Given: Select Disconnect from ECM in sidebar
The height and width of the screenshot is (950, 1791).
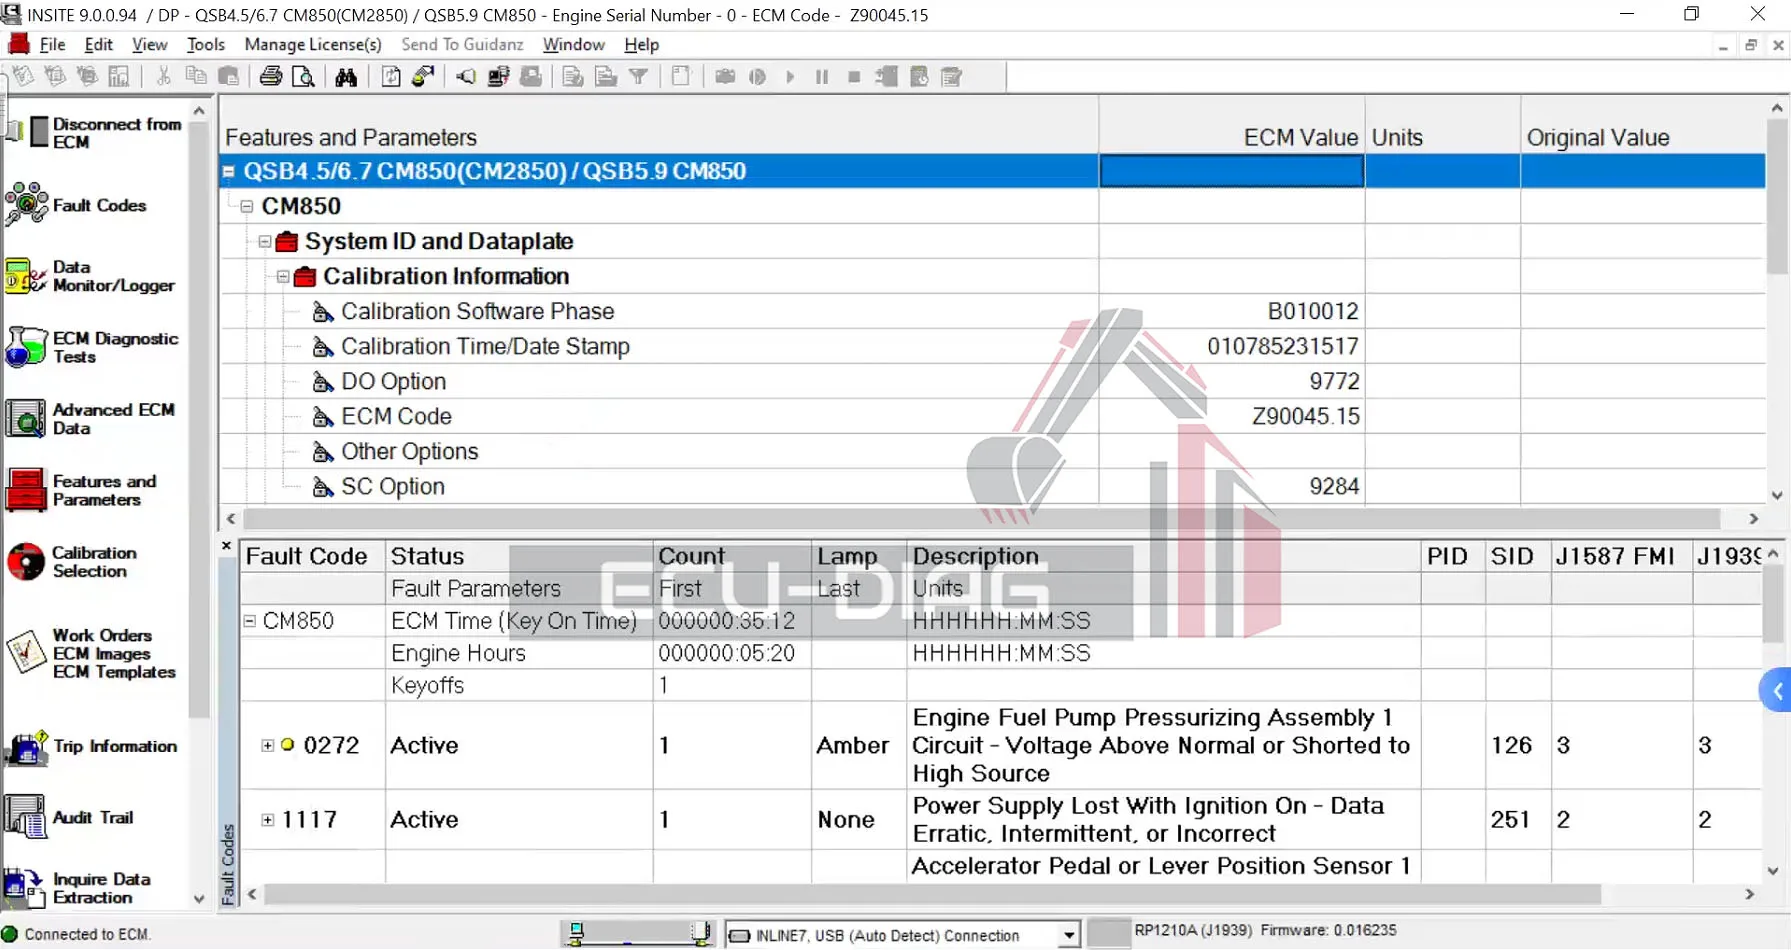Looking at the screenshot, I should point(95,133).
